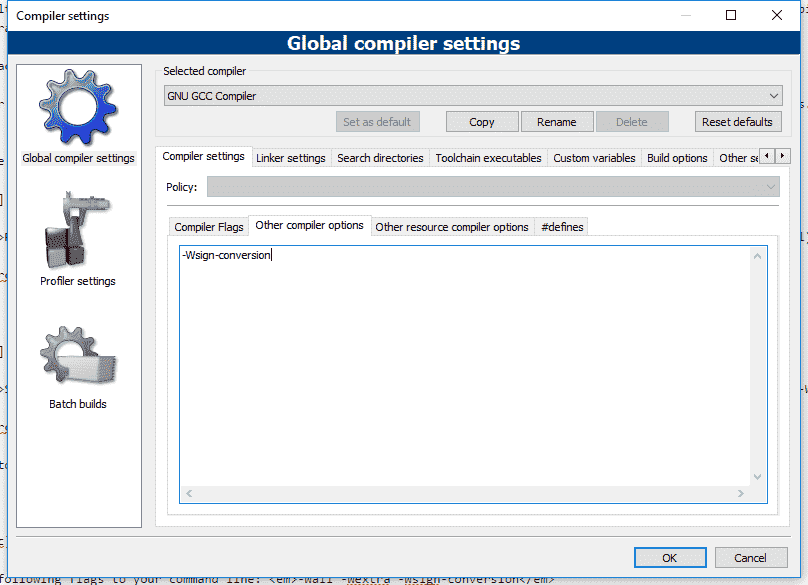The height and width of the screenshot is (585, 808).
Task: Open the Toolchain executables tab
Action: click(x=489, y=158)
